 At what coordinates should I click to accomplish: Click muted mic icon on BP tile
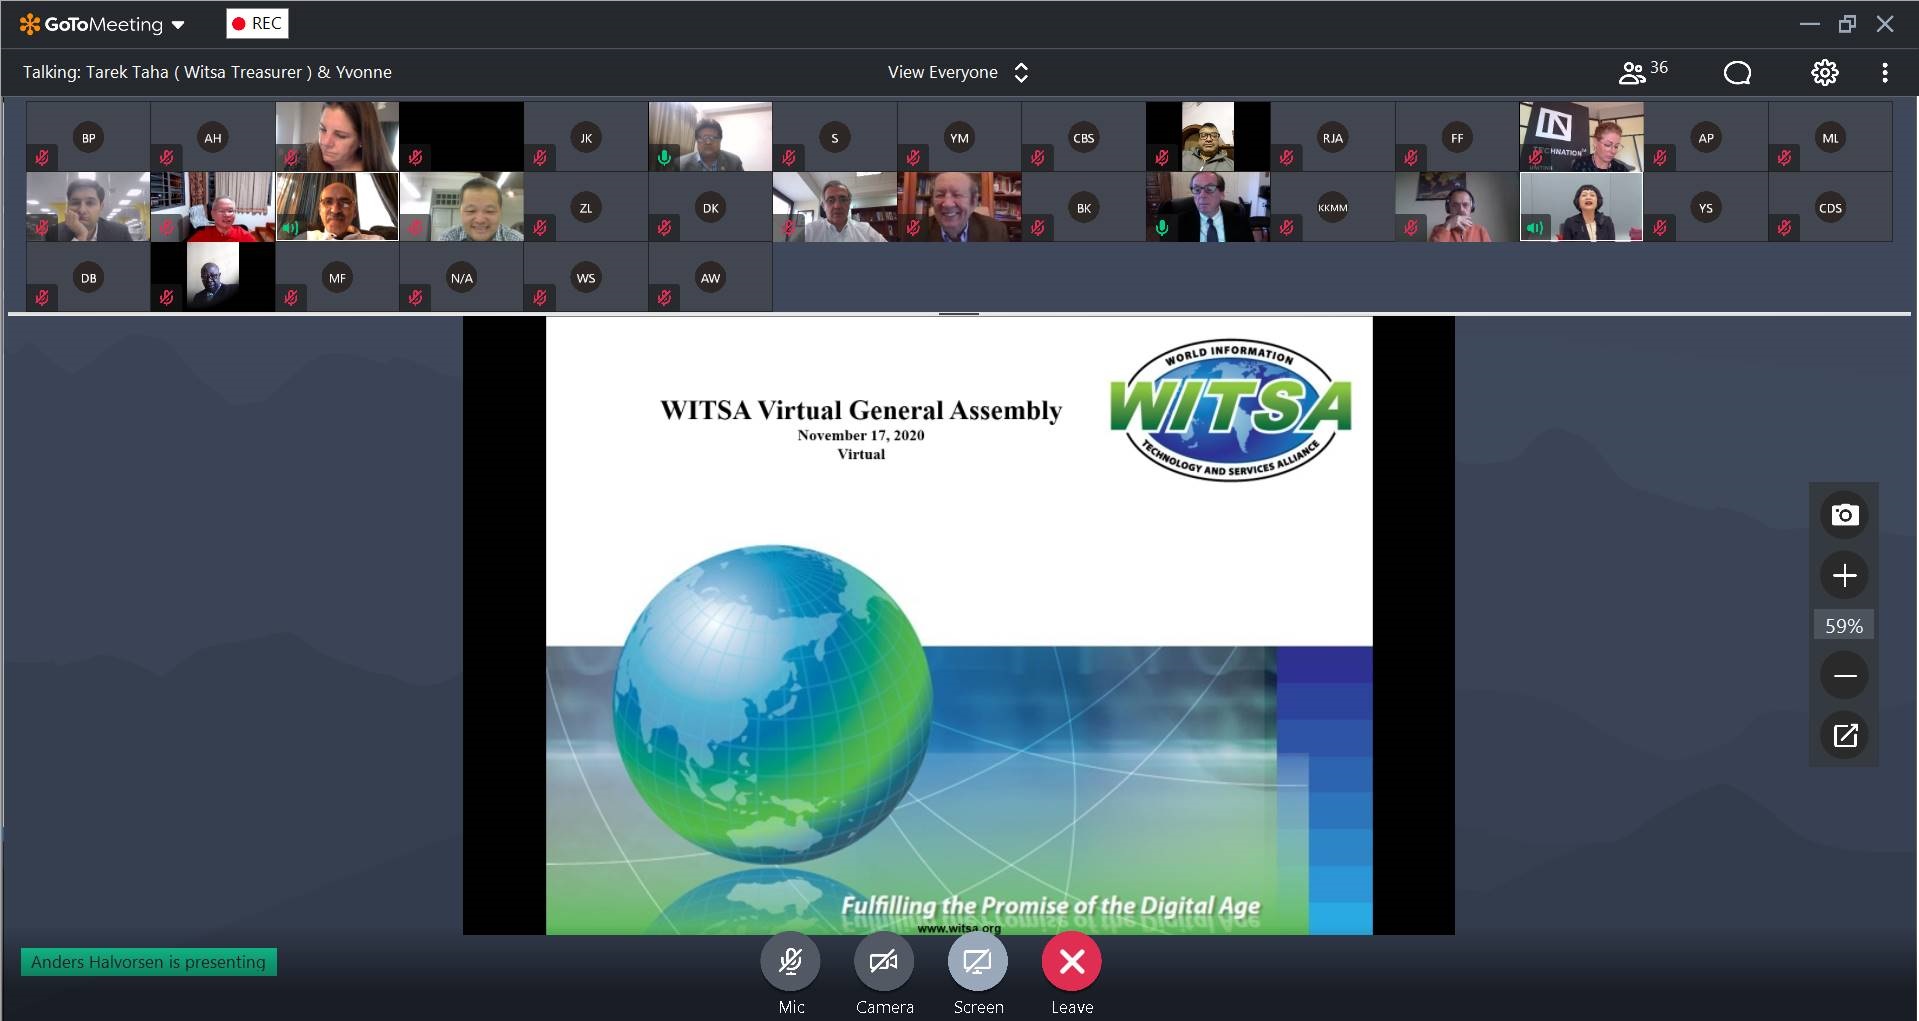pos(42,157)
